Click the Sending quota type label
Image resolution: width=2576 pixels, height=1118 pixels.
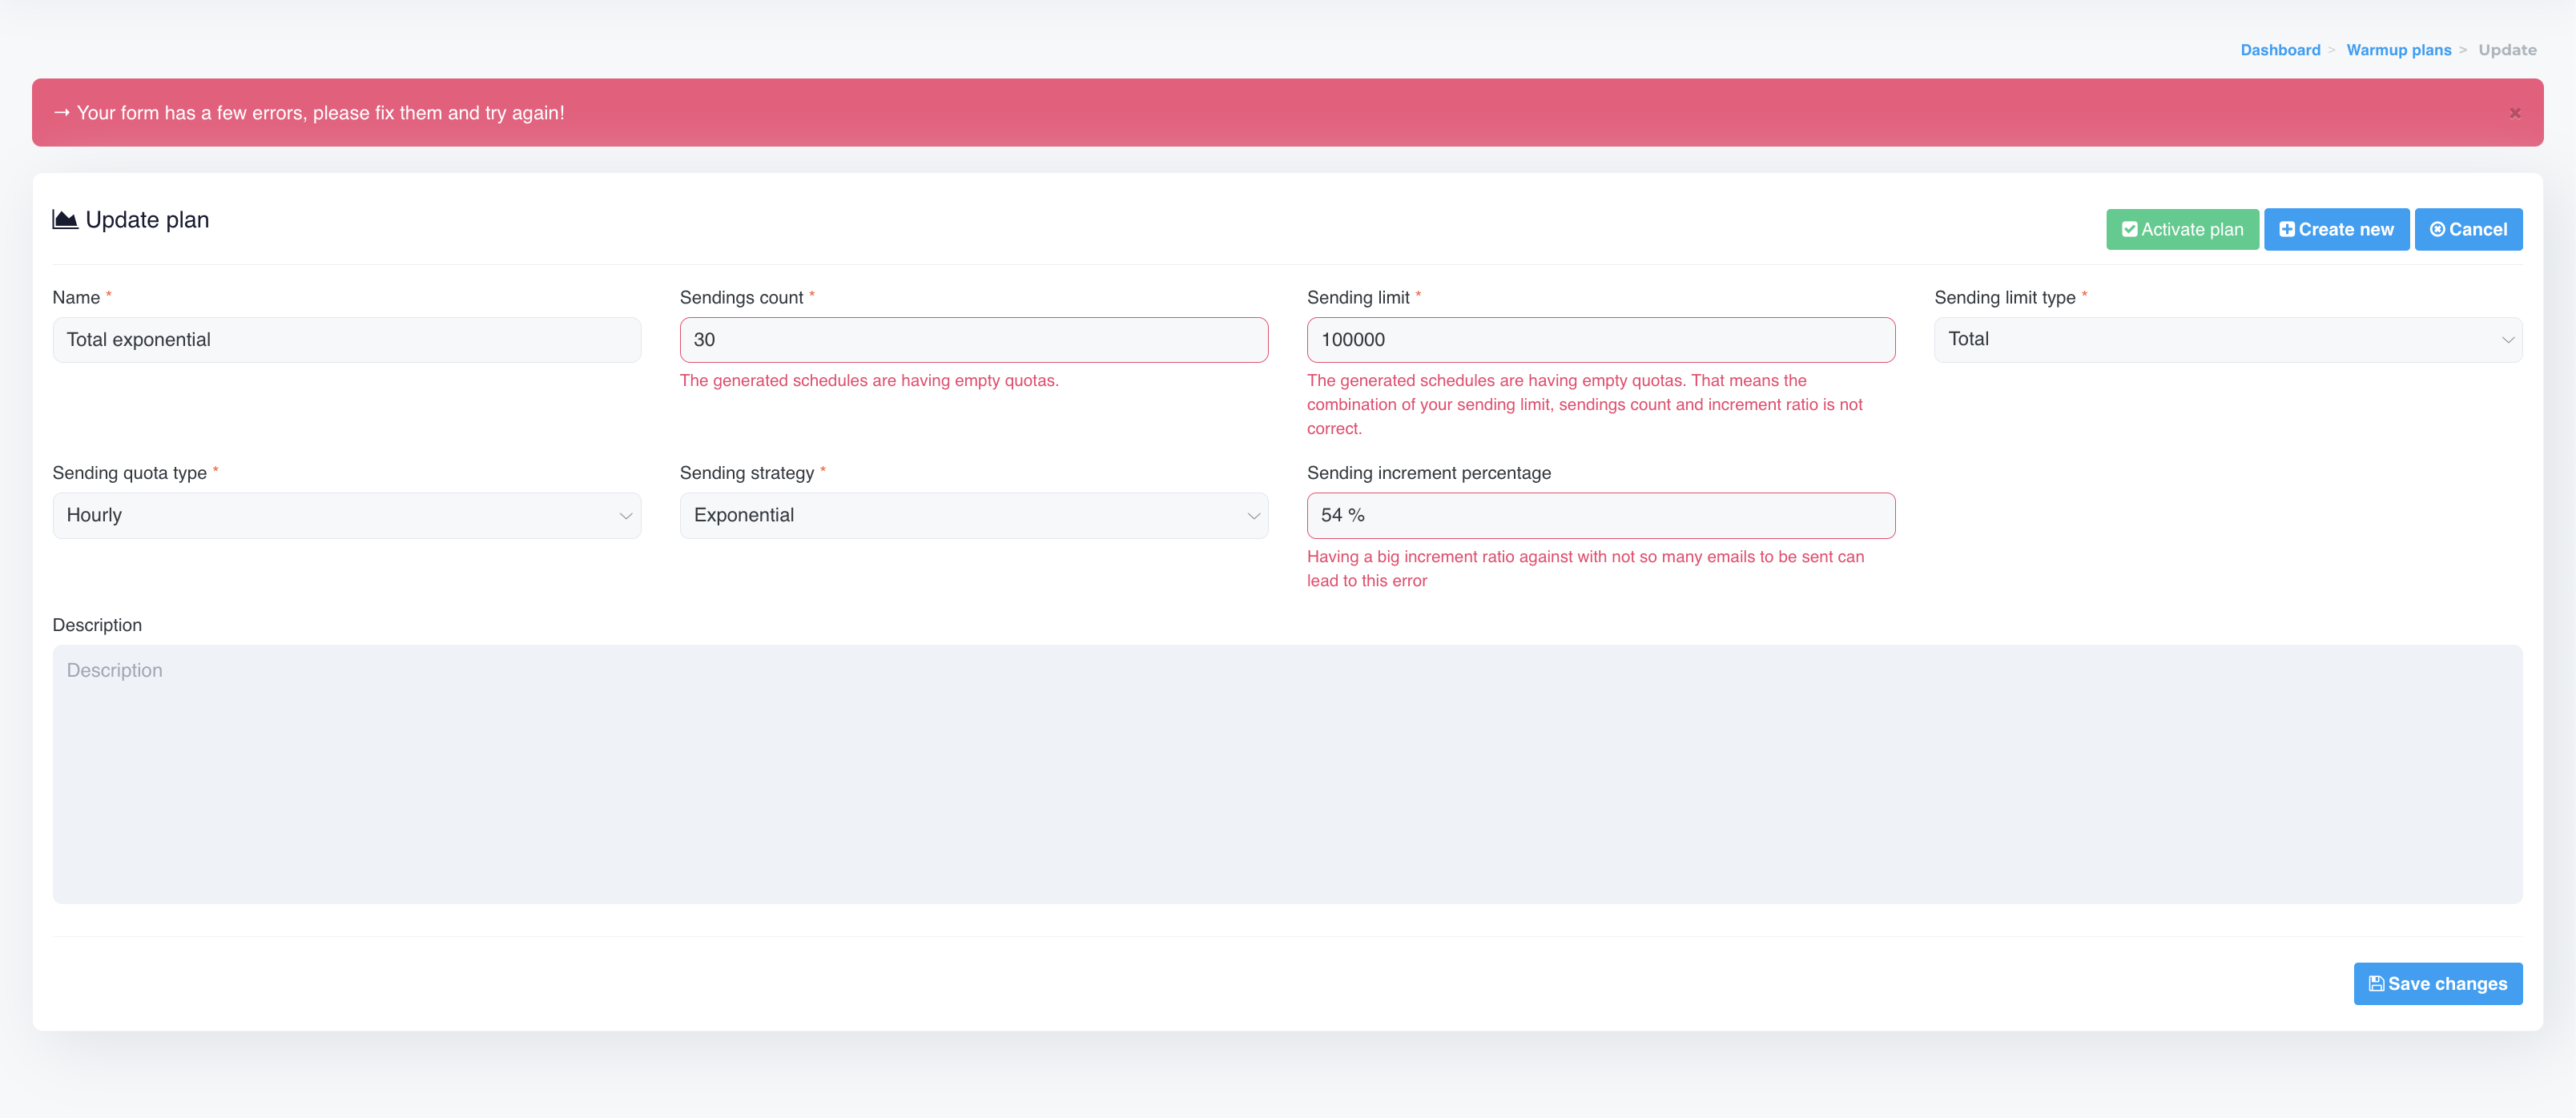click(130, 473)
